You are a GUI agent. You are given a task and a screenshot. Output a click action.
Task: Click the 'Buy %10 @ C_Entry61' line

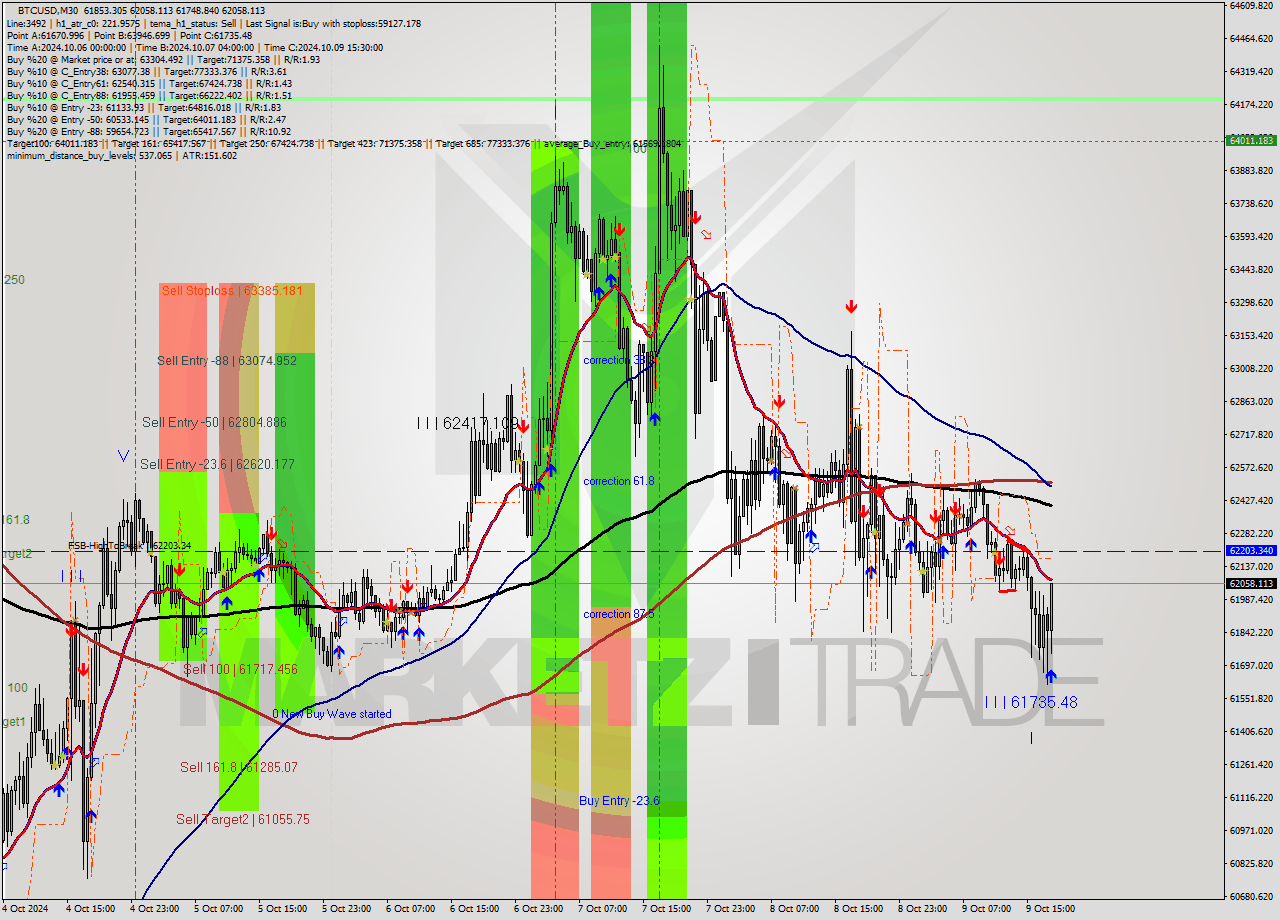(x=149, y=84)
